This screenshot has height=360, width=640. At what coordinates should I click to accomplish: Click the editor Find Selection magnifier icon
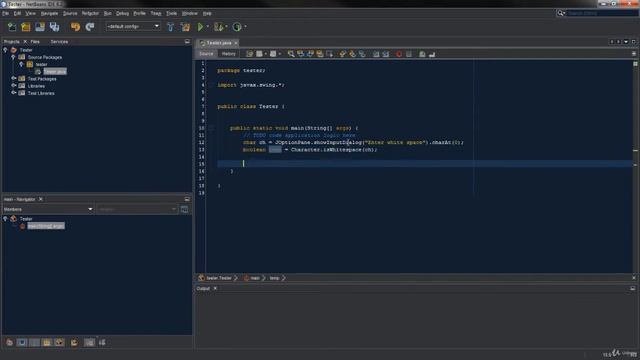tap(291, 54)
